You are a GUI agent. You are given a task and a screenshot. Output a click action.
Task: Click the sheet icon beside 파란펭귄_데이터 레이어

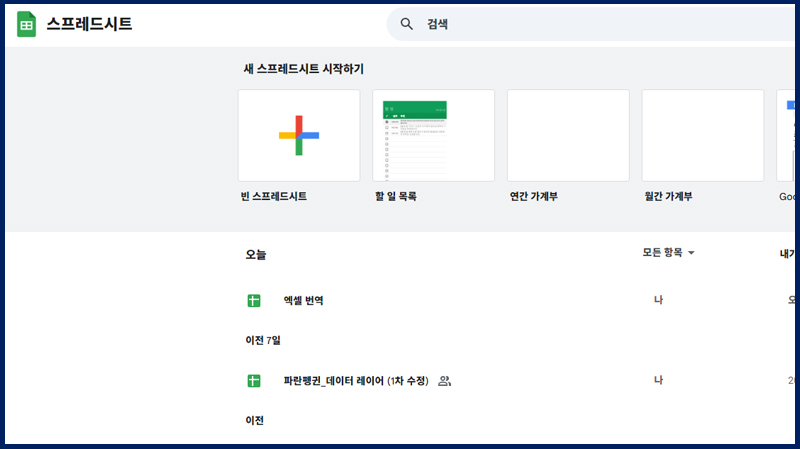pyautogui.click(x=254, y=381)
